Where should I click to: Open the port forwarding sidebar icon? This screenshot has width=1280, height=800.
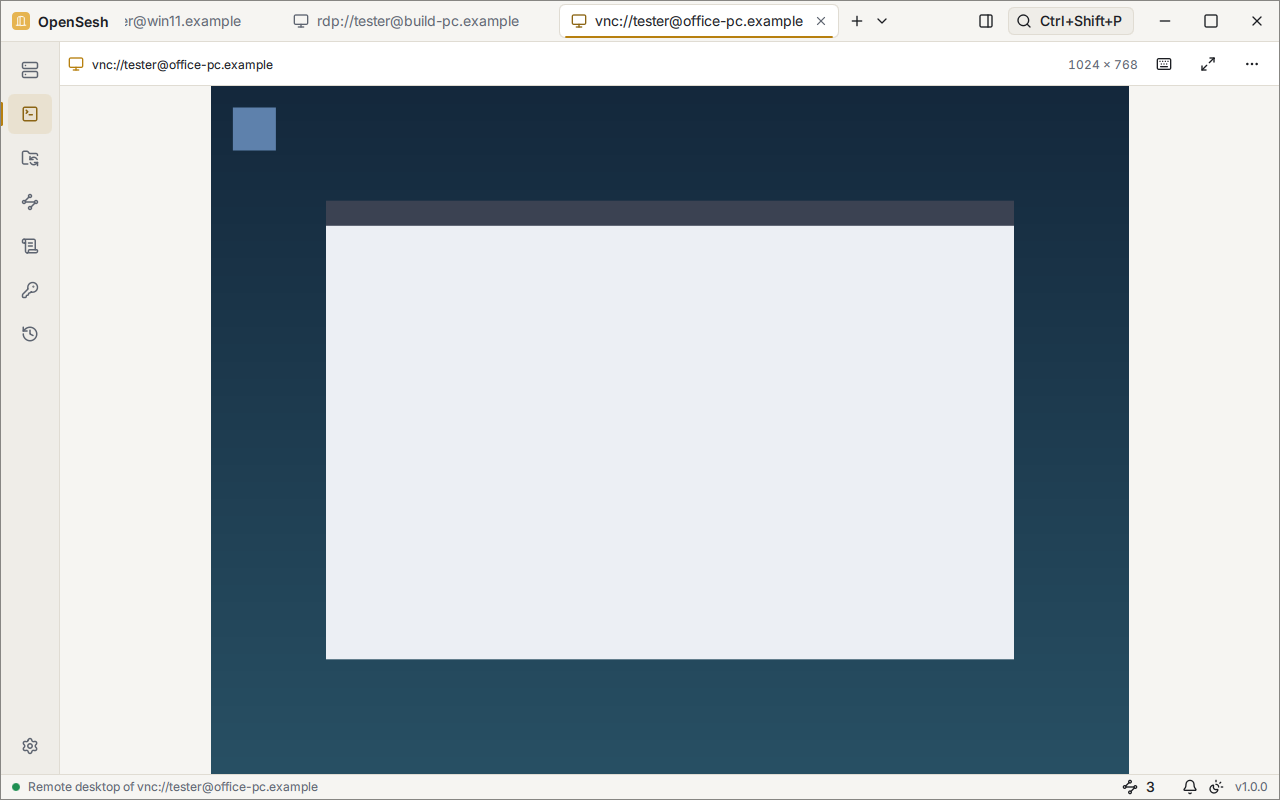pyautogui.click(x=30, y=202)
